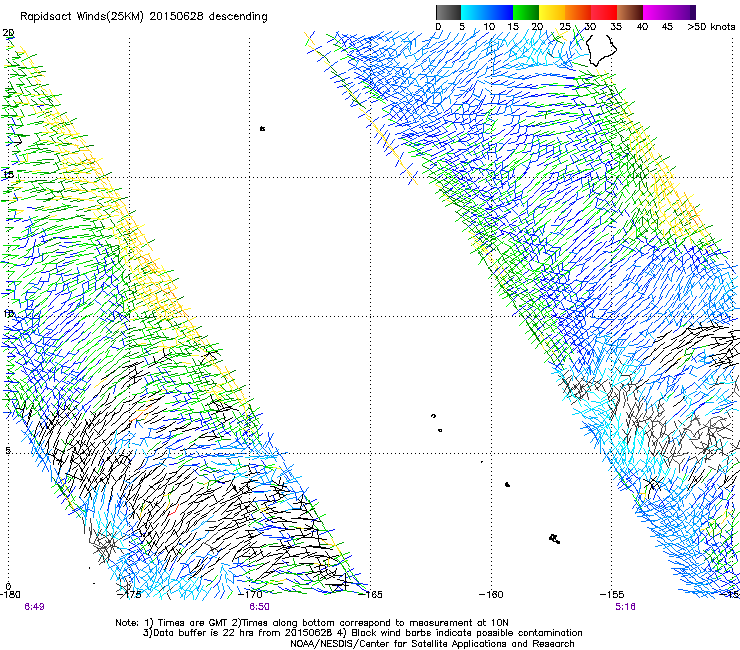Click the '40' legend scale value
Screen dimensions: 740x650
pos(642,27)
